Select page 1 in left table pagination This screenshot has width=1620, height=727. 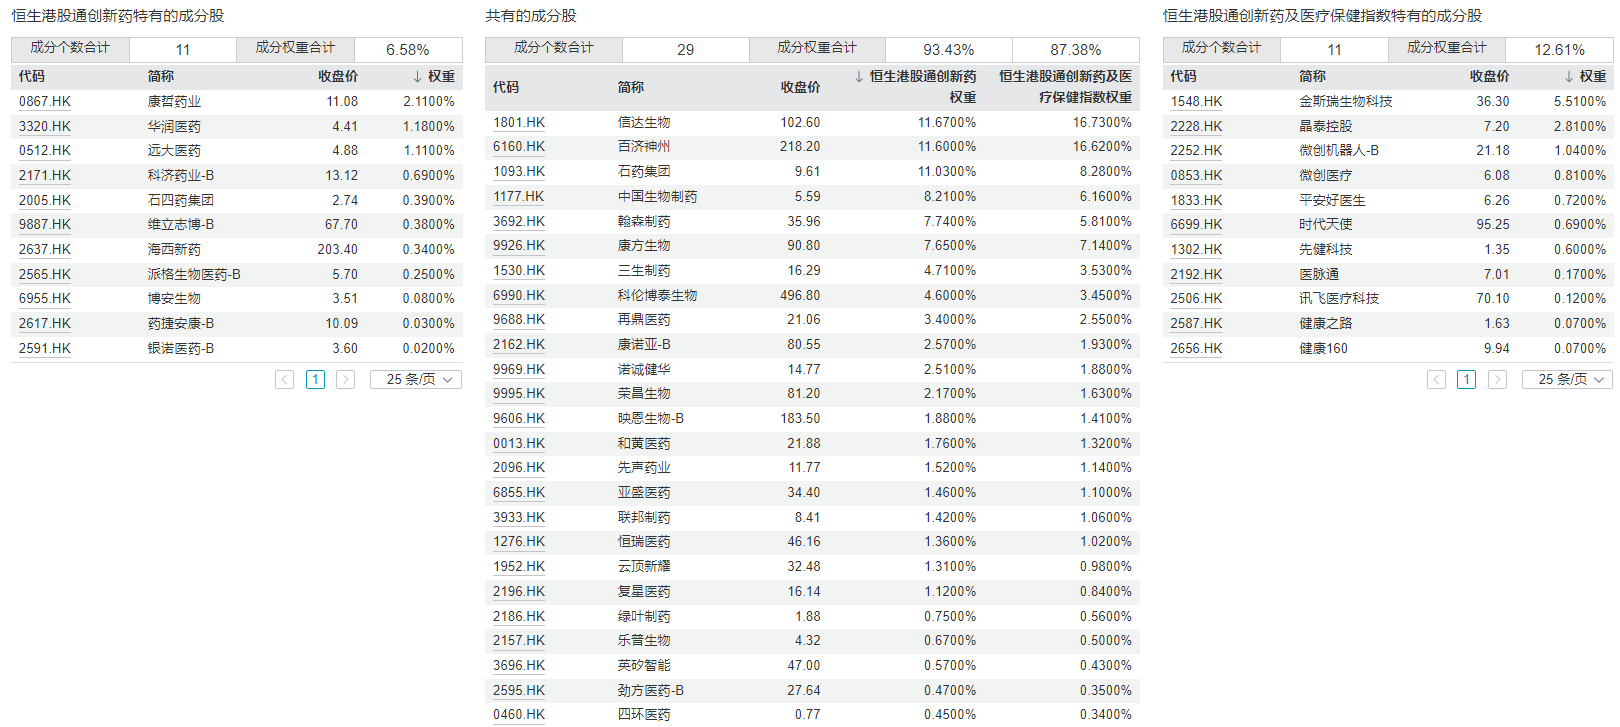pos(315,380)
